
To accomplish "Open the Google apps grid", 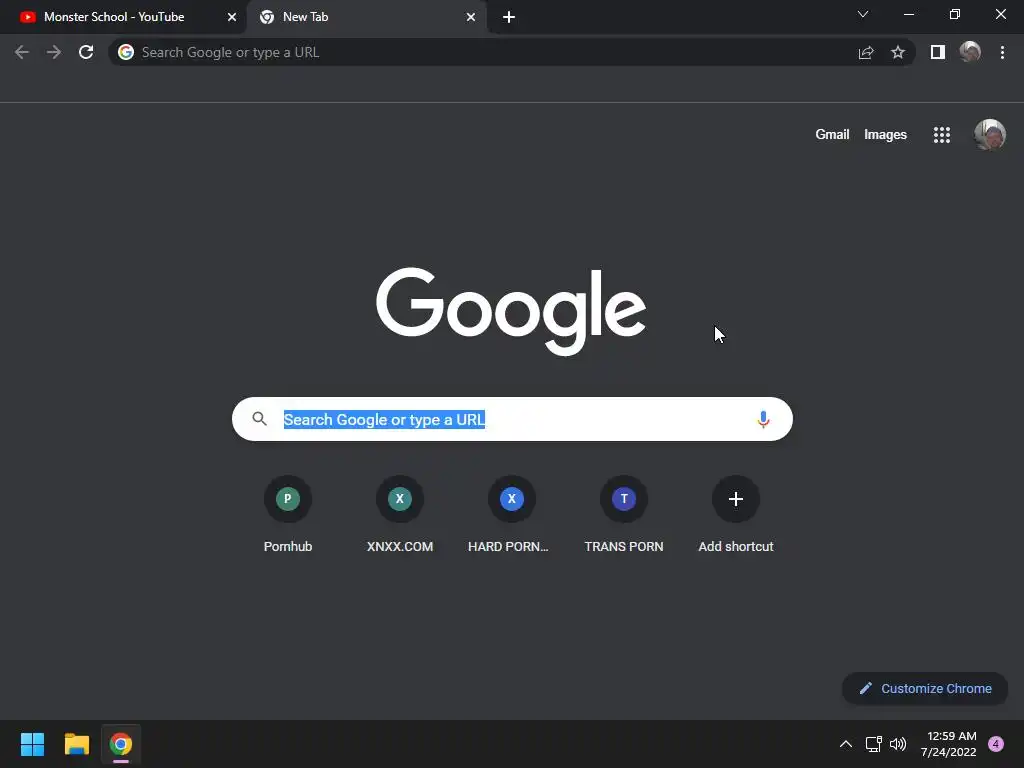I will pos(942,135).
